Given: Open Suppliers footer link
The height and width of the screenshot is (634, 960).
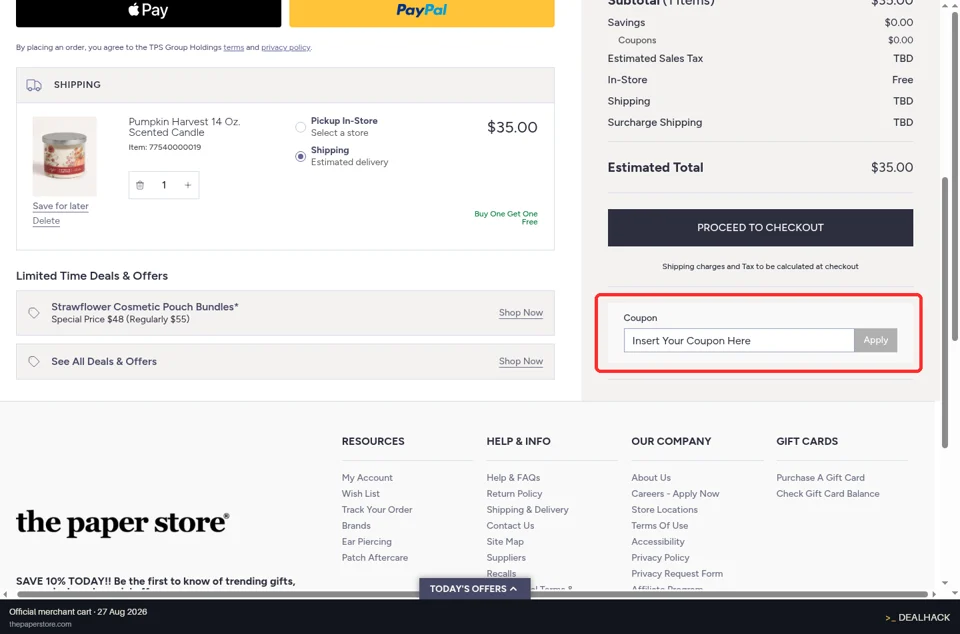Looking at the screenshot, I should [x=506, y=558].
